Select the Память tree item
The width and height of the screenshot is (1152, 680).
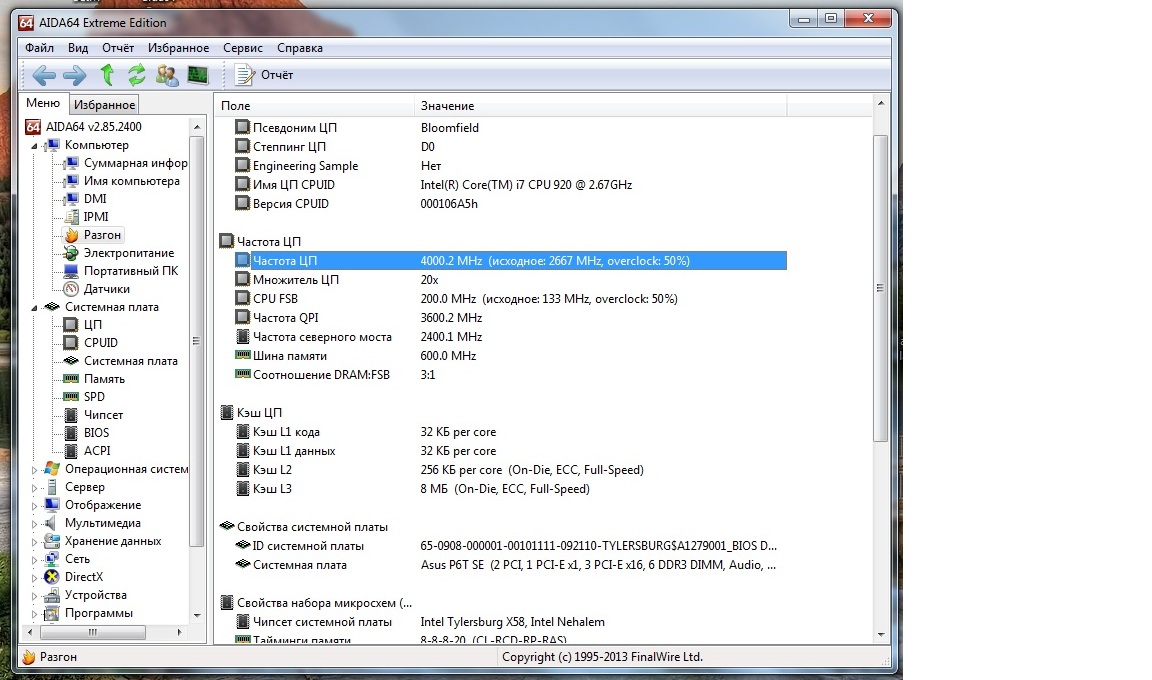coord(94,379)
